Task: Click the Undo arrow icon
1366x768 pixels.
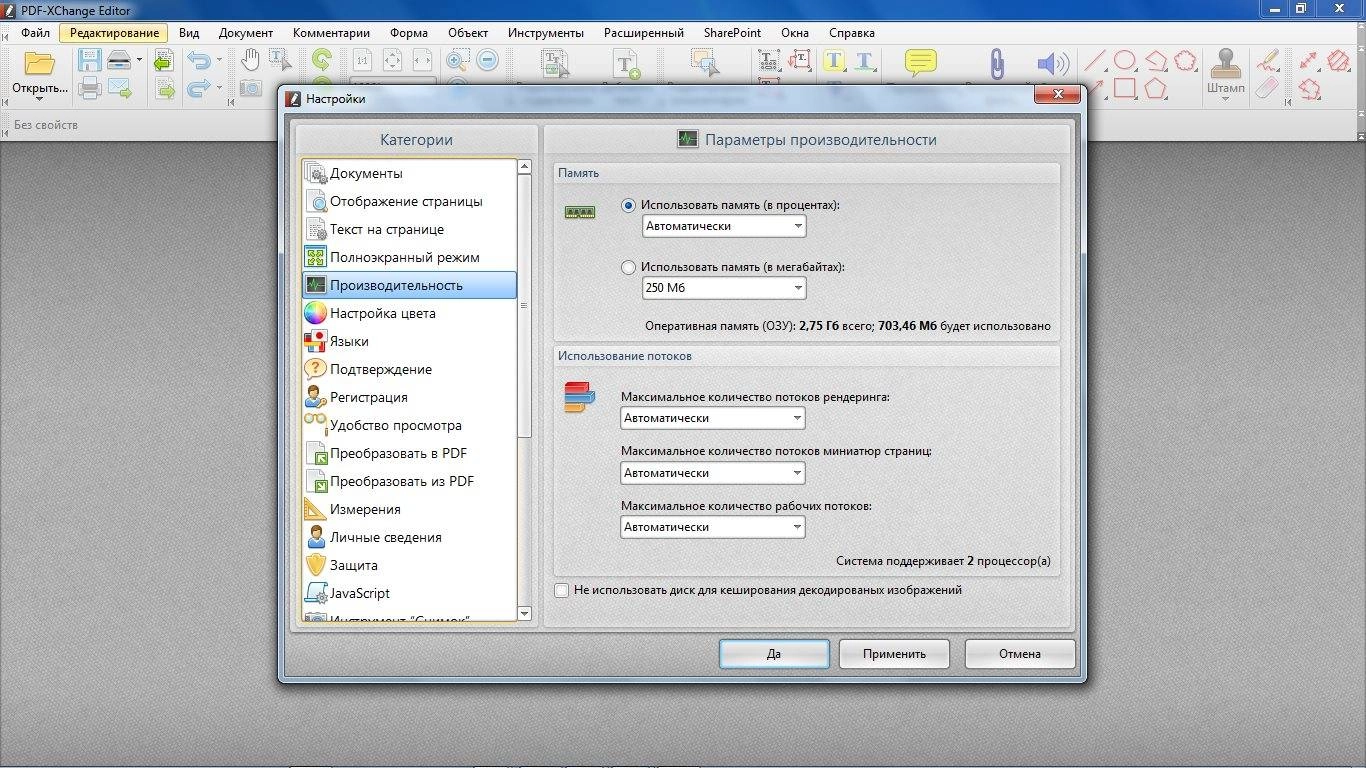Action: pos(198,60)
